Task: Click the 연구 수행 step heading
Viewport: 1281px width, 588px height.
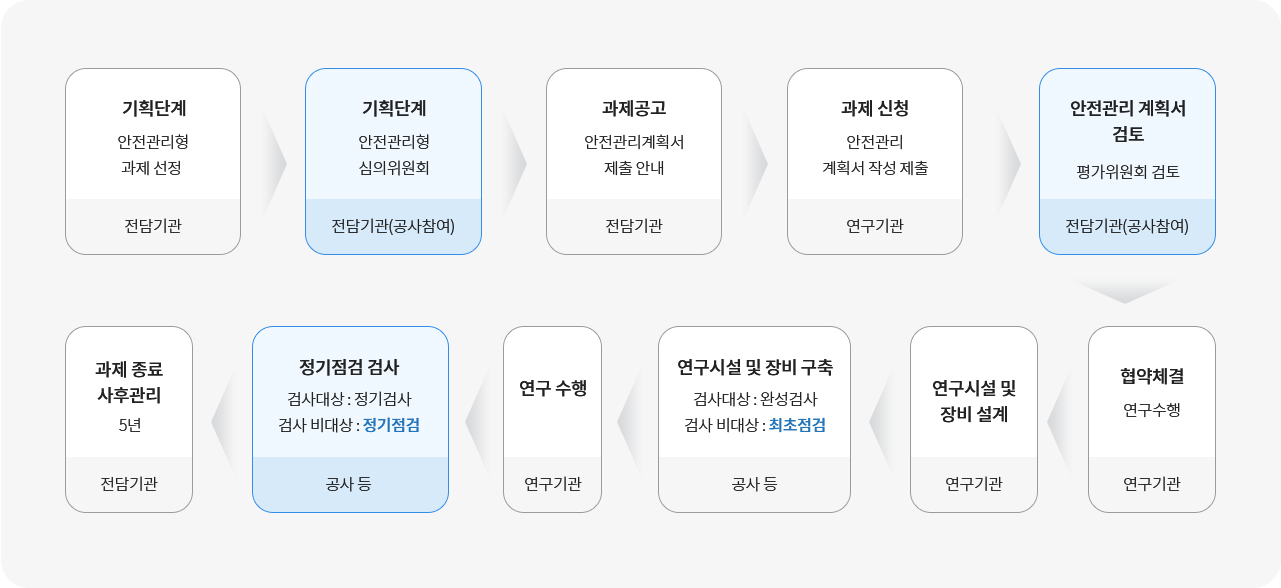Action: tap(553, 388)
